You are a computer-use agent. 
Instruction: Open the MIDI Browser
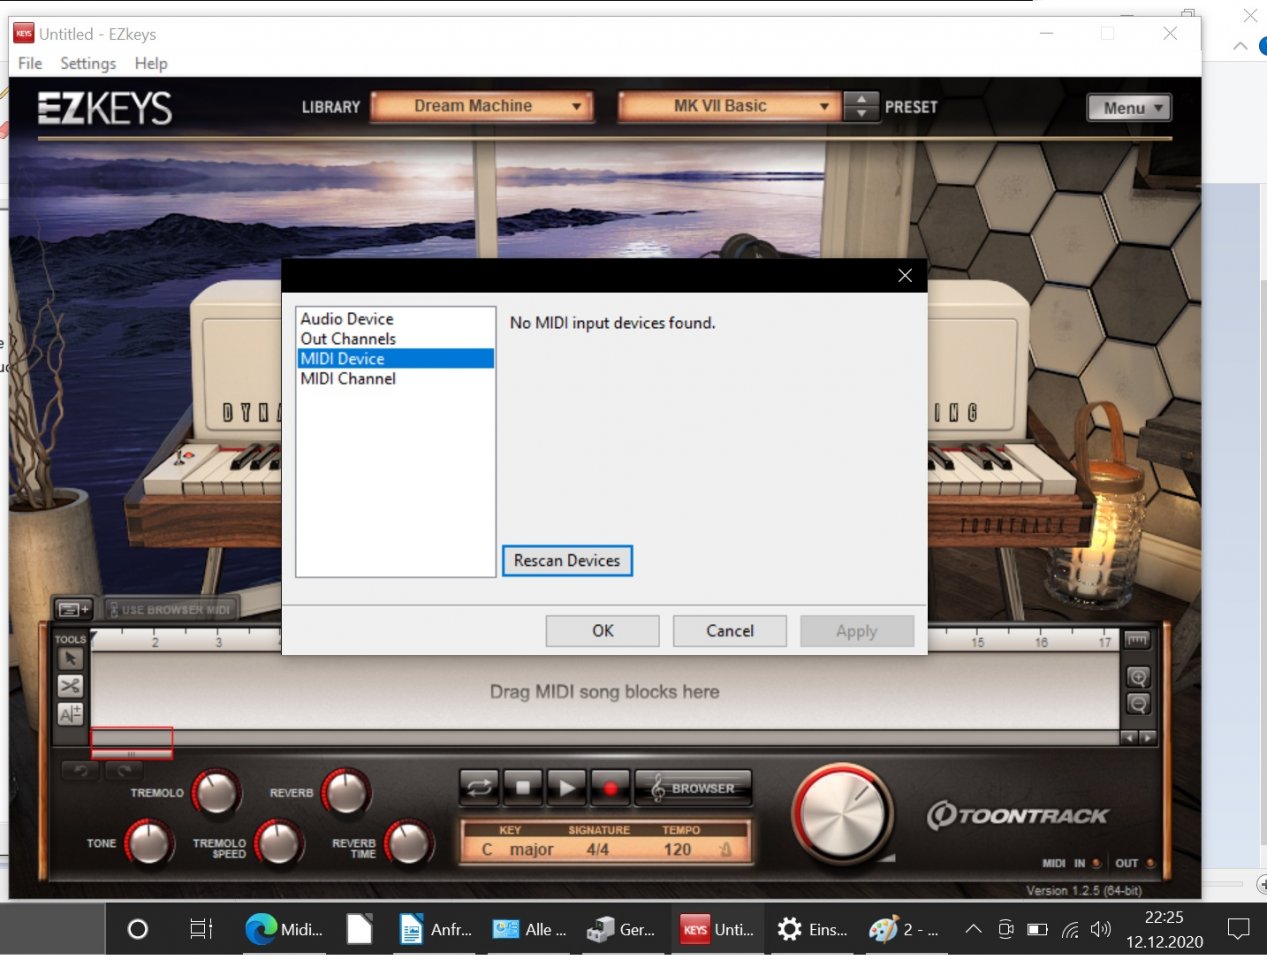click(693, 788)
